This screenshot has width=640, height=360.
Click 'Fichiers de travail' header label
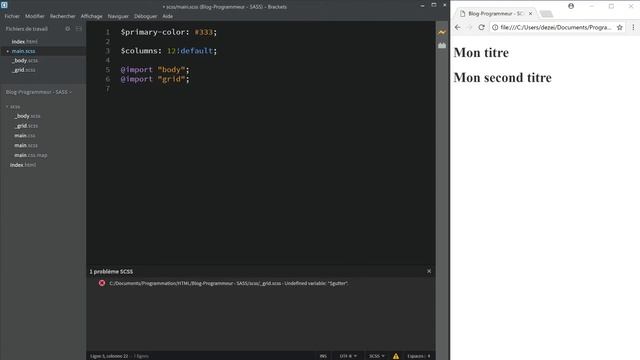point(27,29)
